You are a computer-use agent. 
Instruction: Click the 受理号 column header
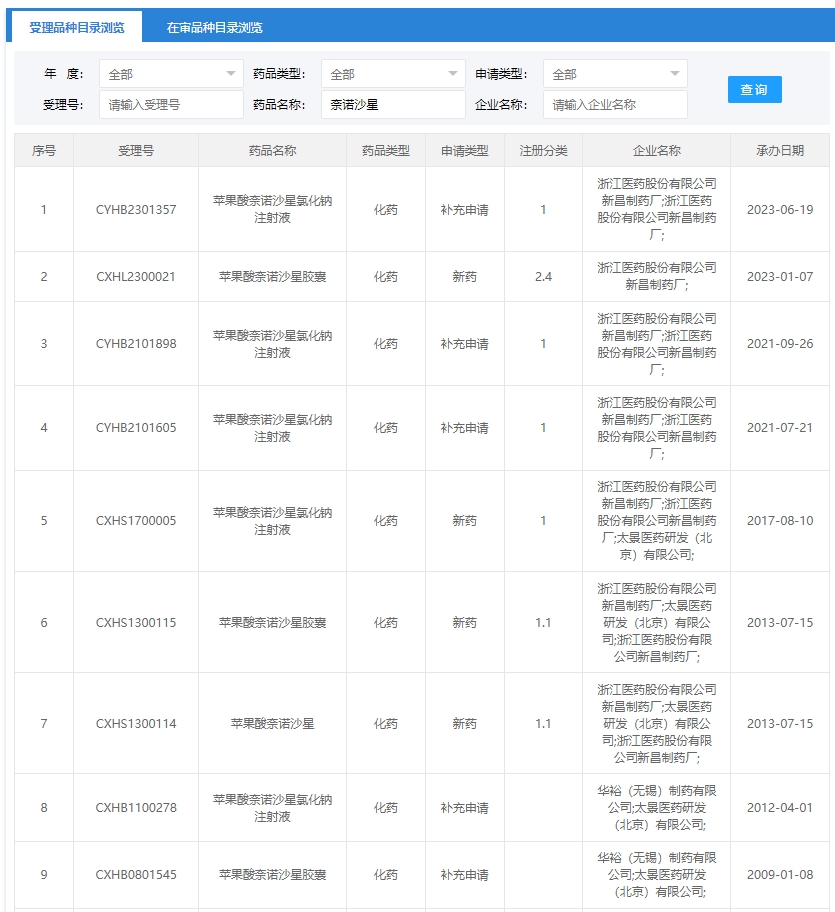(136, 151)
